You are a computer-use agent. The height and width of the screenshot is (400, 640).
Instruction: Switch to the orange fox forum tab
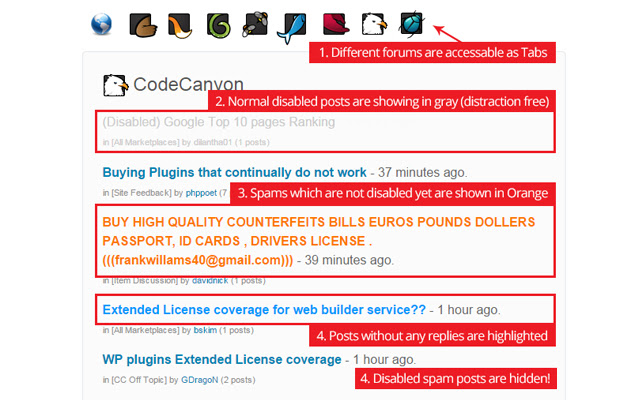tap(180, 26)
